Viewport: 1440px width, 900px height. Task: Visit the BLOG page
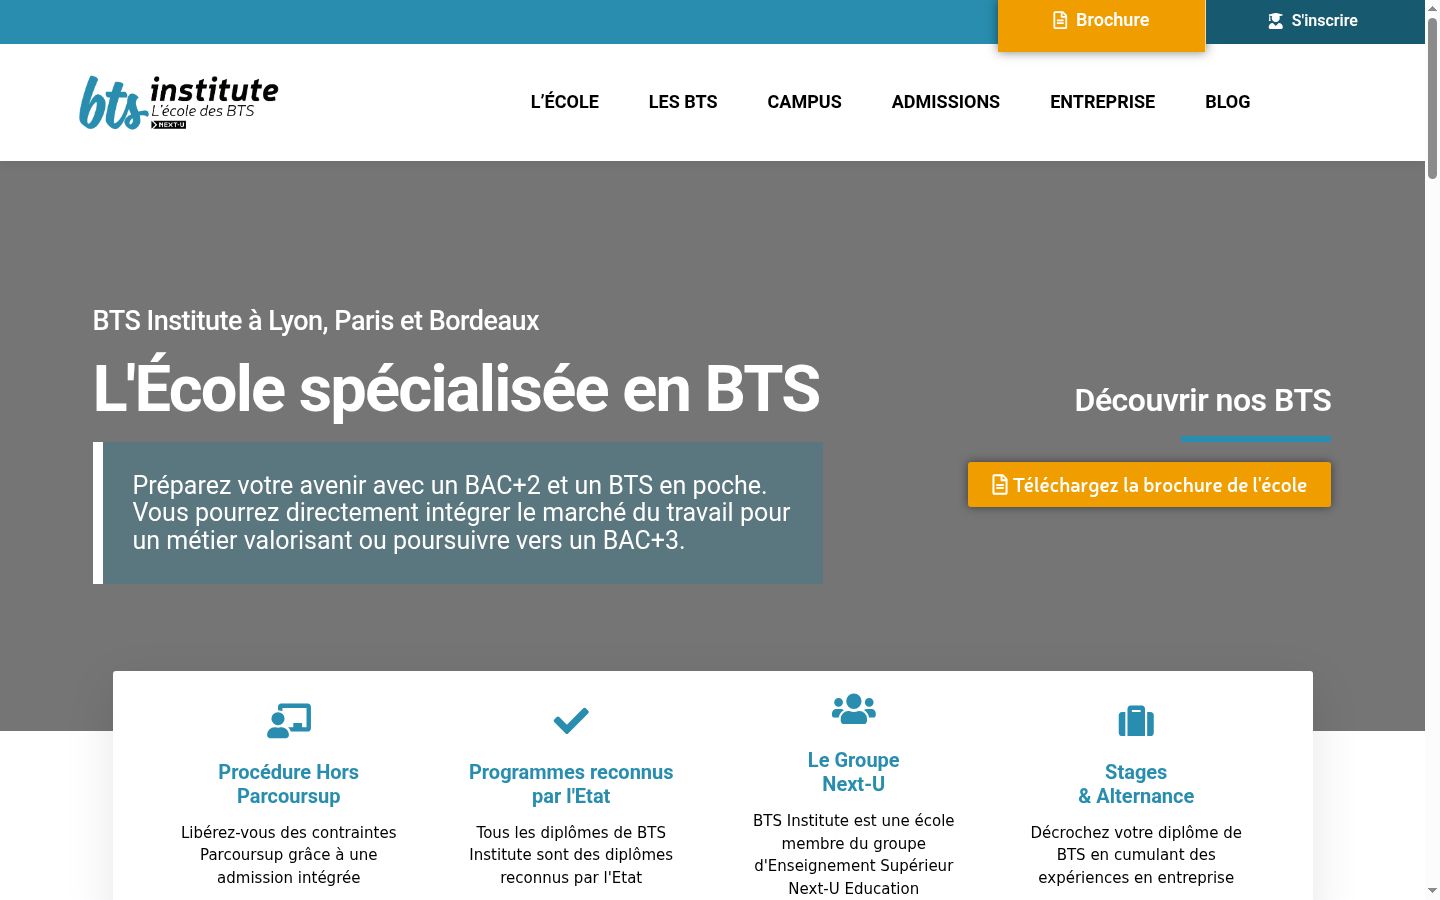(x=1228, y=102)
